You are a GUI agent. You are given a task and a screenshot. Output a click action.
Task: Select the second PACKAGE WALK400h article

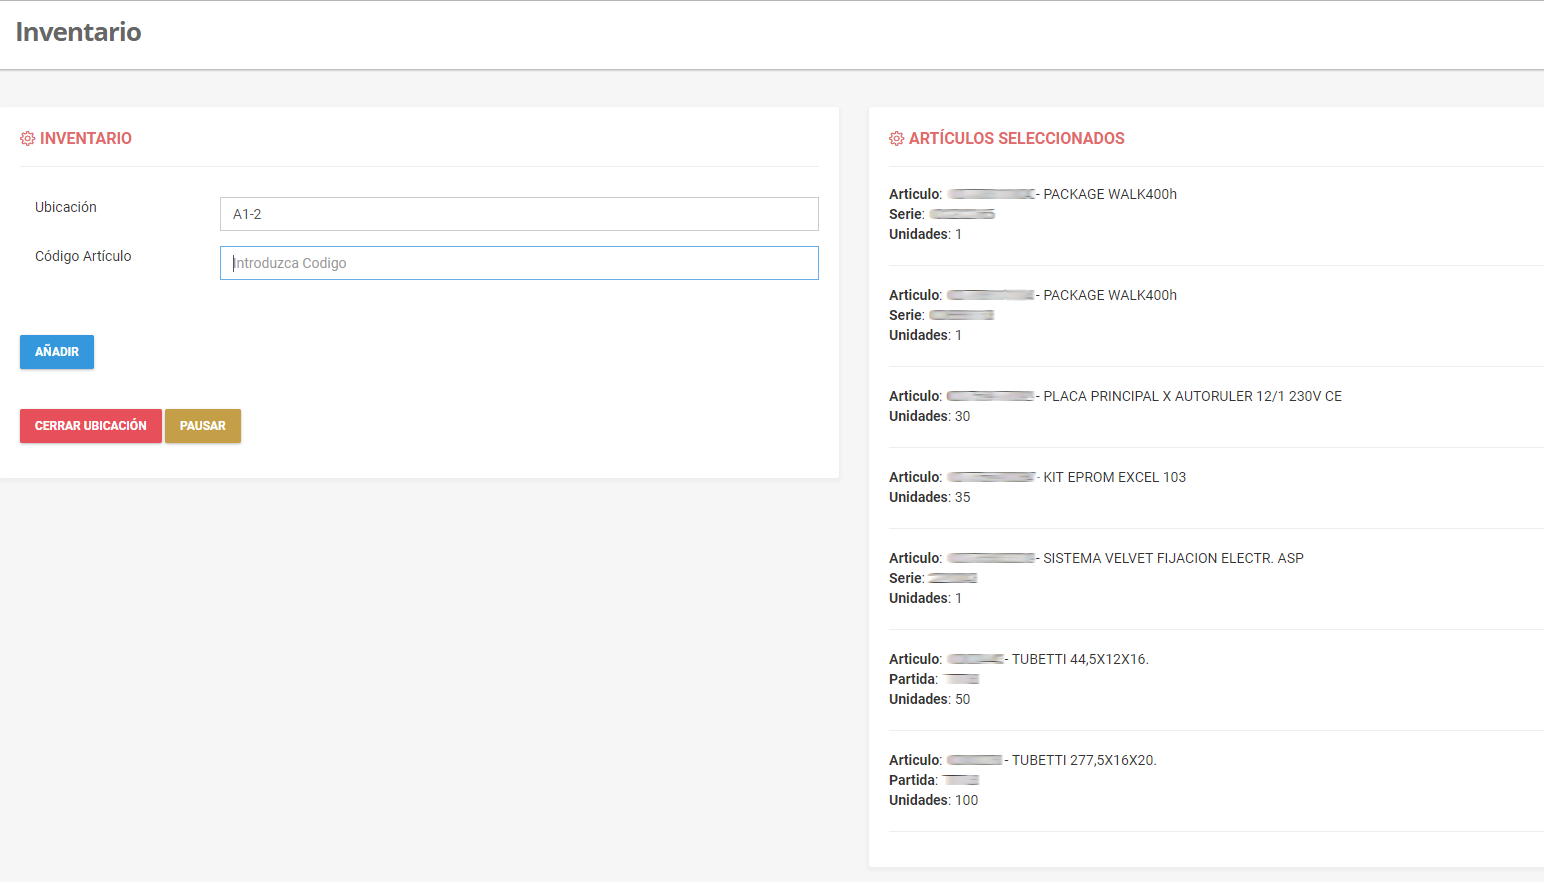[x=1109, y=296]
